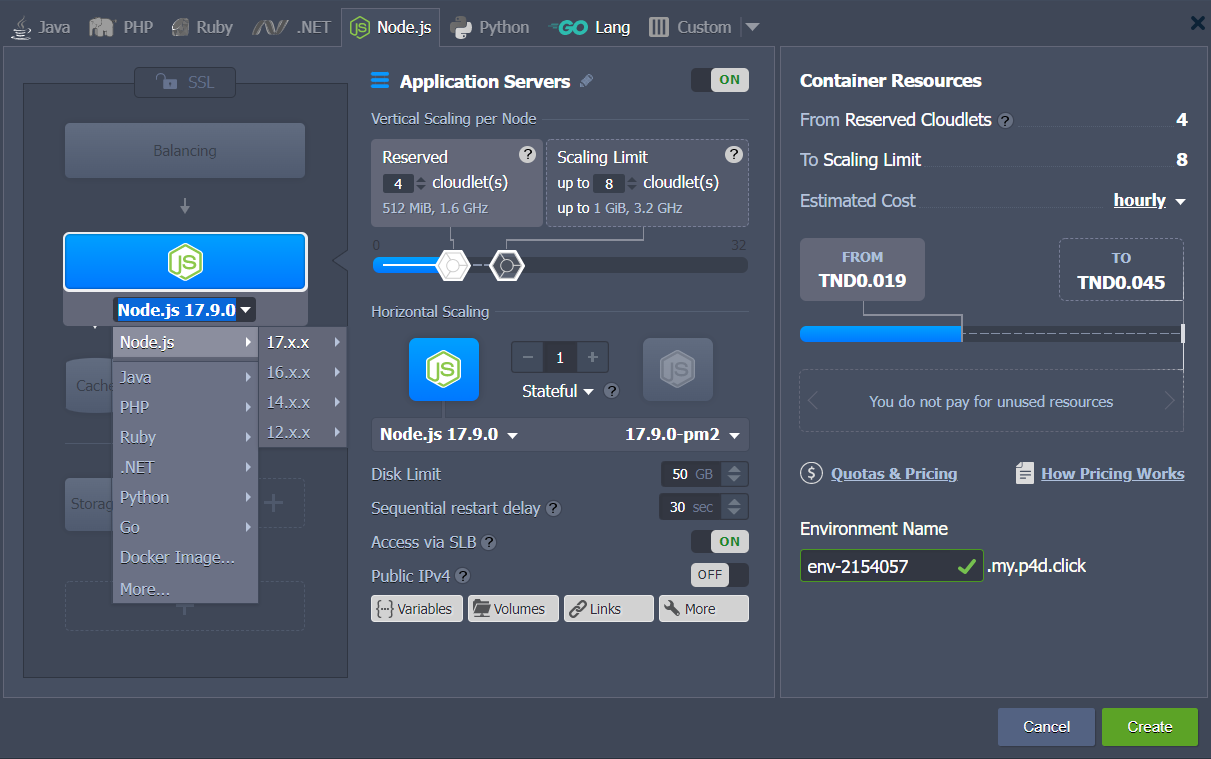The width and height of the screenshot is (1211, 759).
Task: Click the help icon in Scaling Limit box
Action: click(x=734, y=154)
